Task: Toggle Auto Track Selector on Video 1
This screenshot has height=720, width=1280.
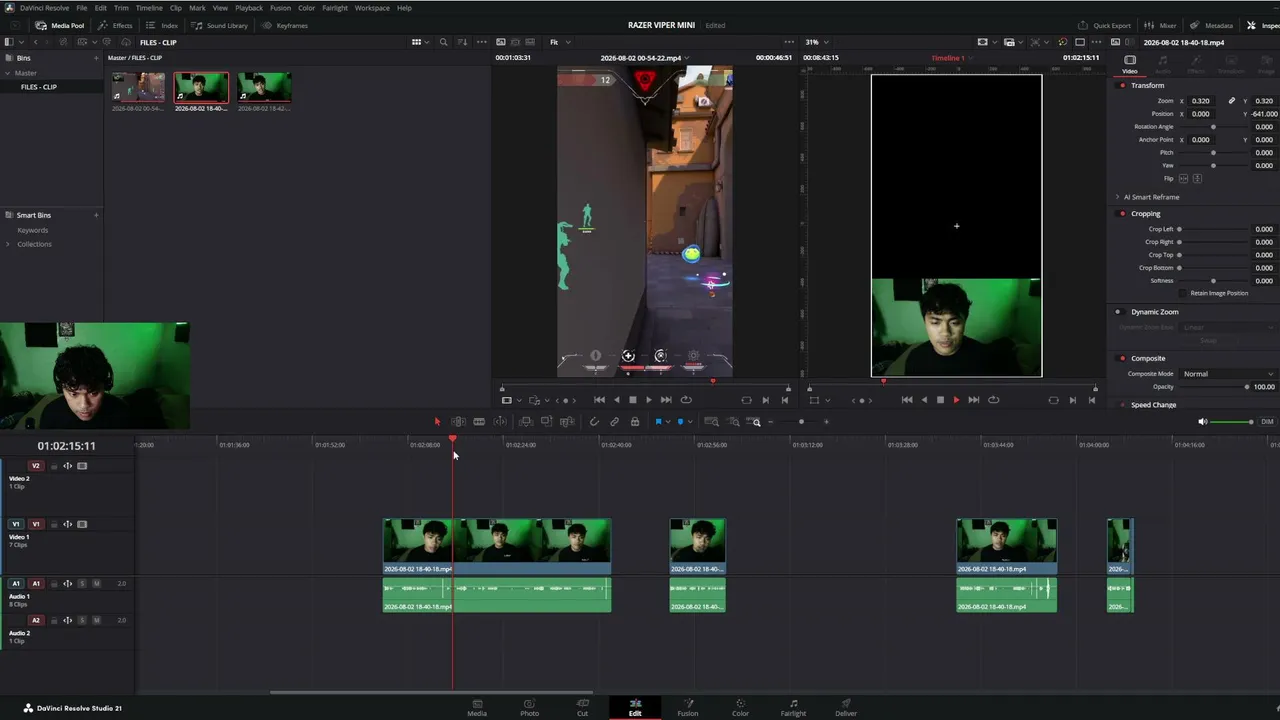Action: pos(68,524)
